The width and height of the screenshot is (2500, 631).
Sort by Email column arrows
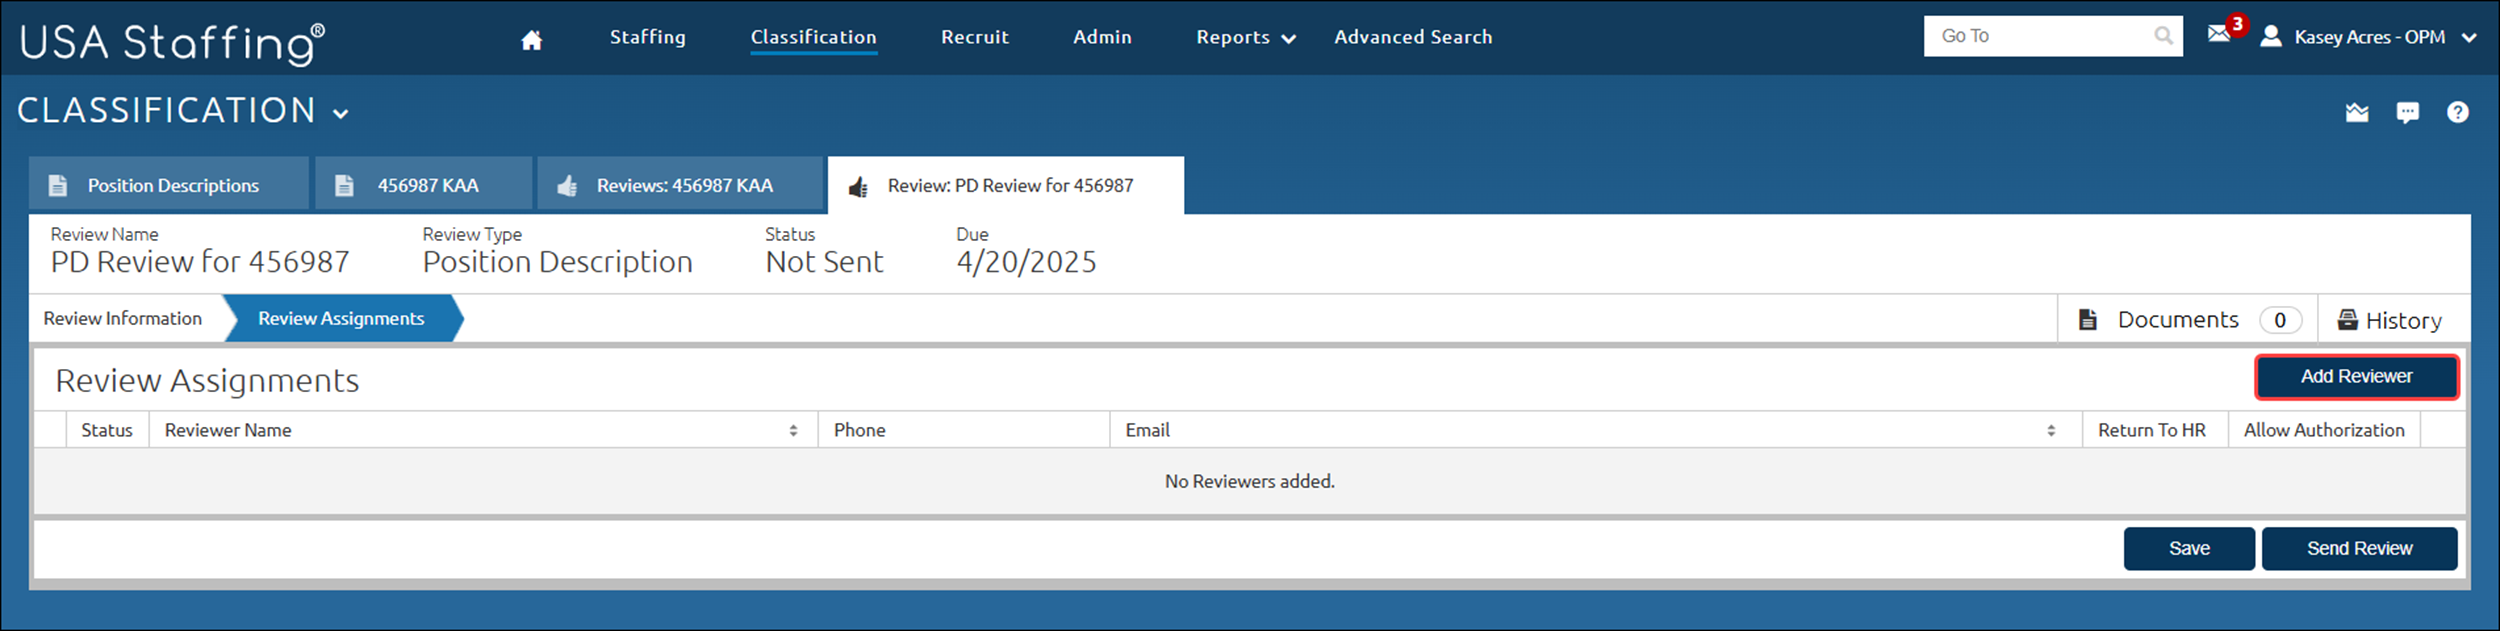[2051, 430]
